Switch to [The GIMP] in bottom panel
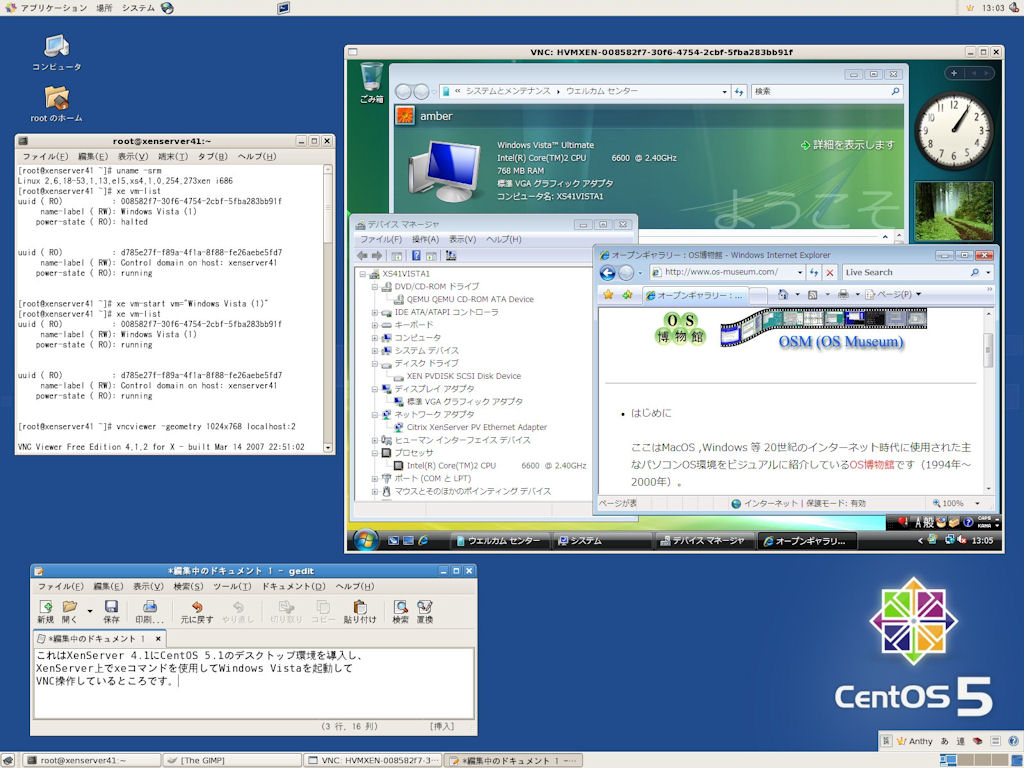 tap(232, 760)
